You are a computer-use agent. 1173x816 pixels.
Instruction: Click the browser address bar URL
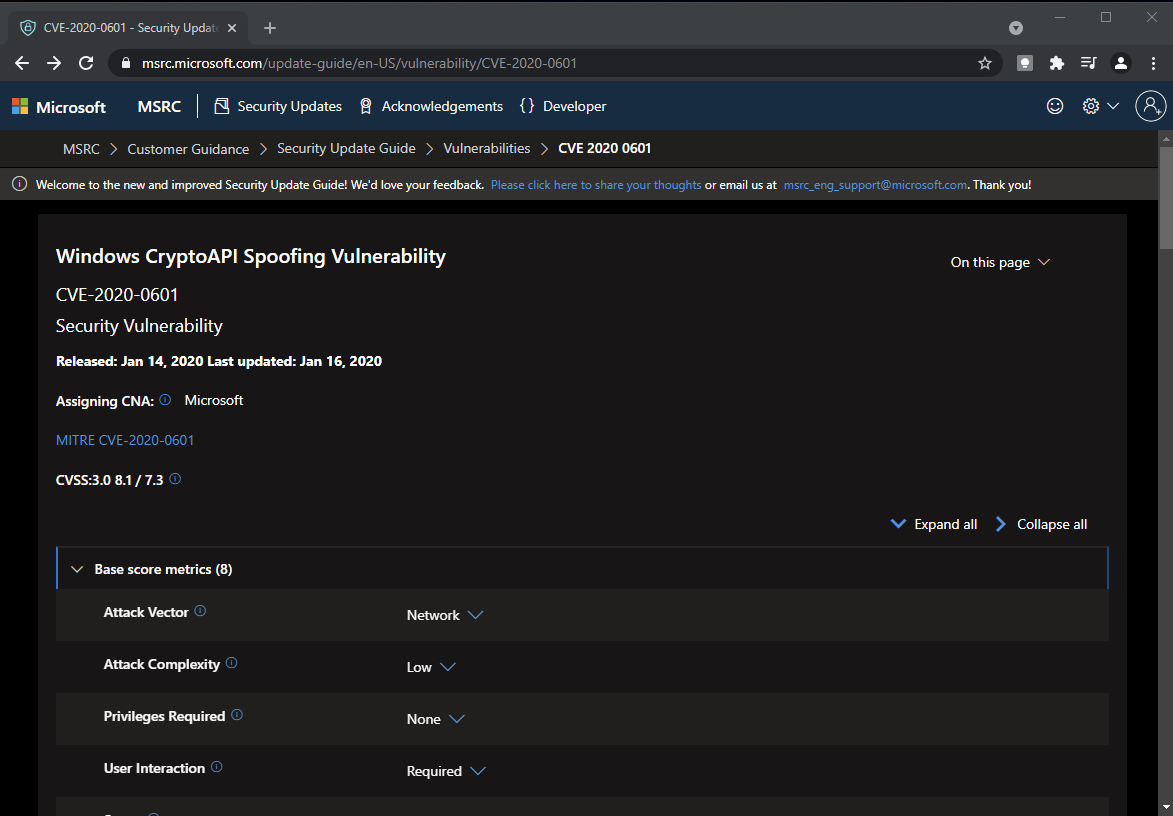[x=359, y=64]
